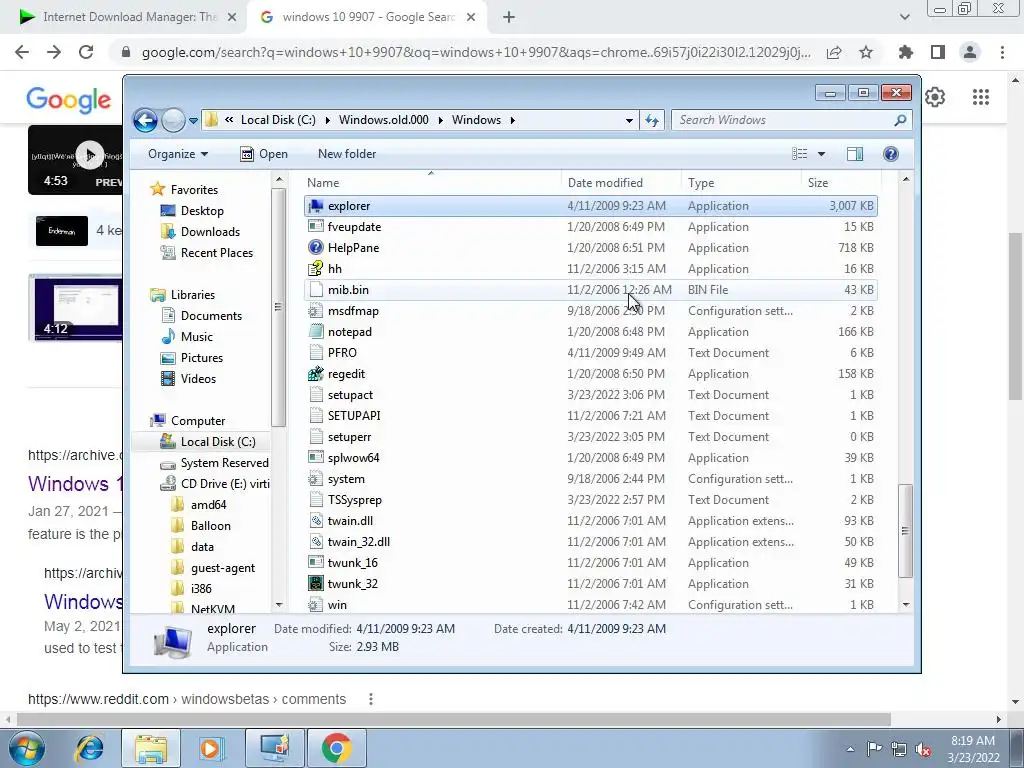Toggle the preview pane icon

(855, 154)
